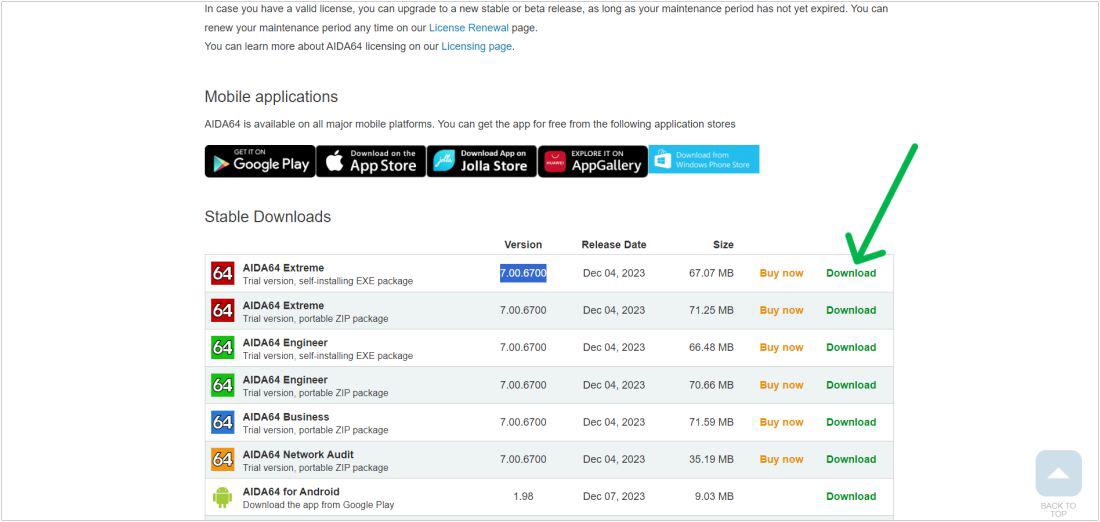
Task: Open the Huawei AppGallery badge
Action: pyautogui.click(x=593, y=161)
